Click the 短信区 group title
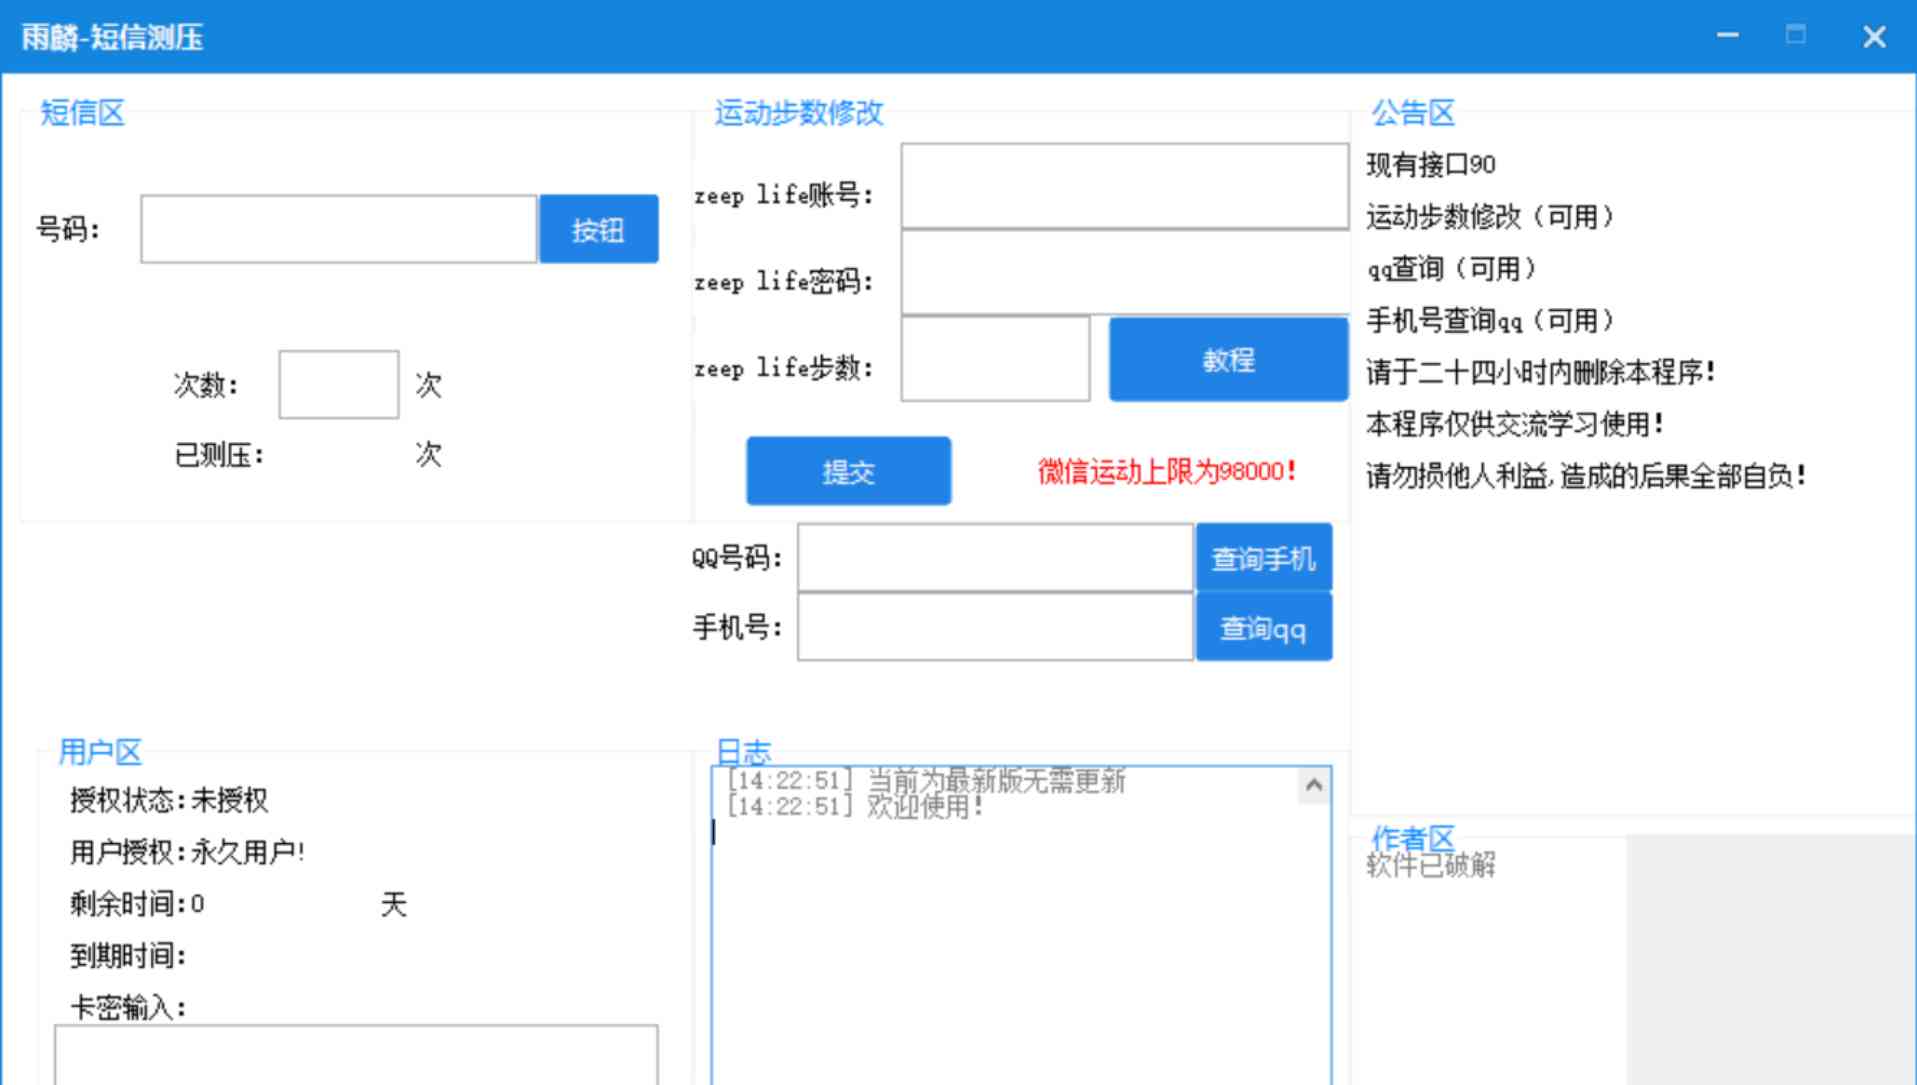This screenshot has height=1085, width=1917. [x=82, y=113]
